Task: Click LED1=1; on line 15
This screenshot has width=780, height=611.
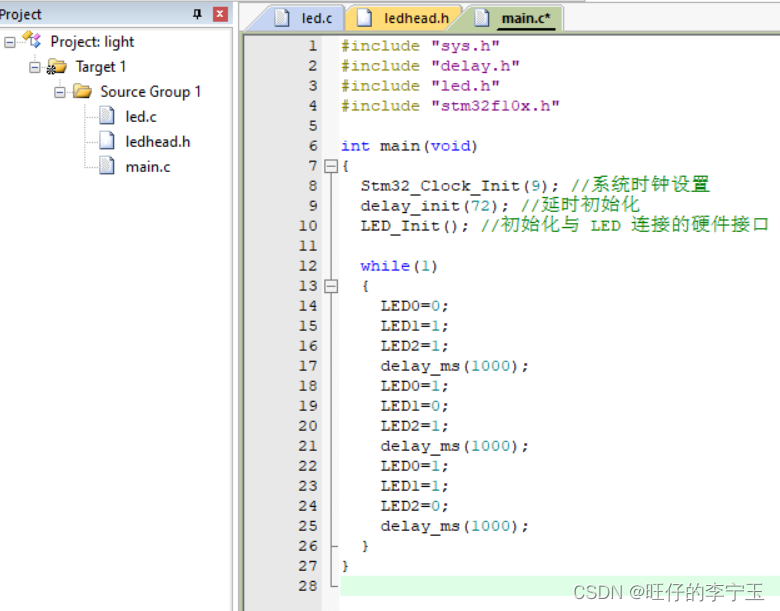Action: click(414, 326)
